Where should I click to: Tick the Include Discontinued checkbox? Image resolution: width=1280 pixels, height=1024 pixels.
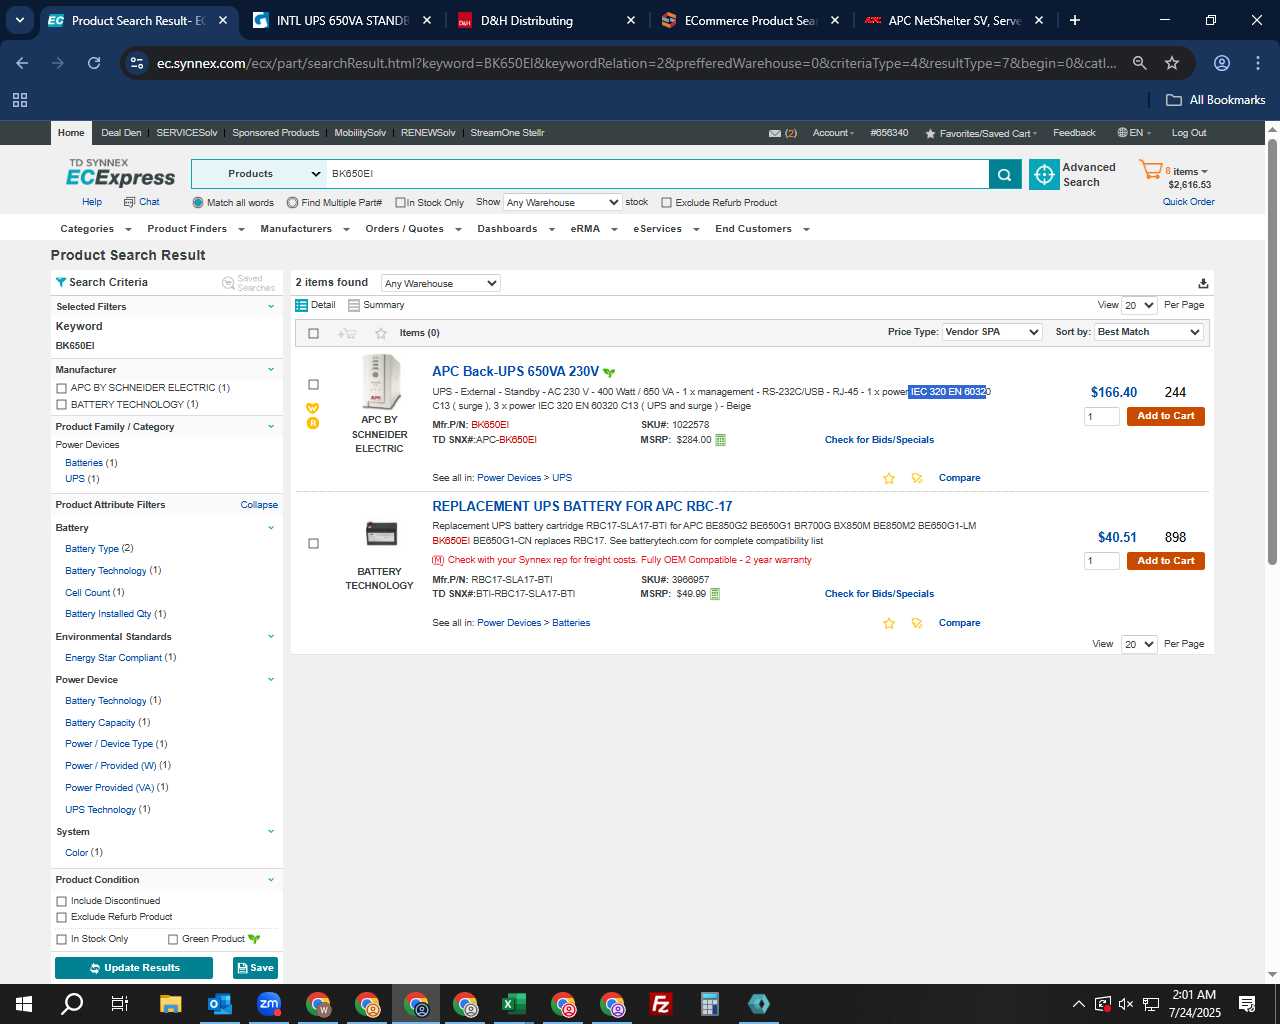coord(62,901)
